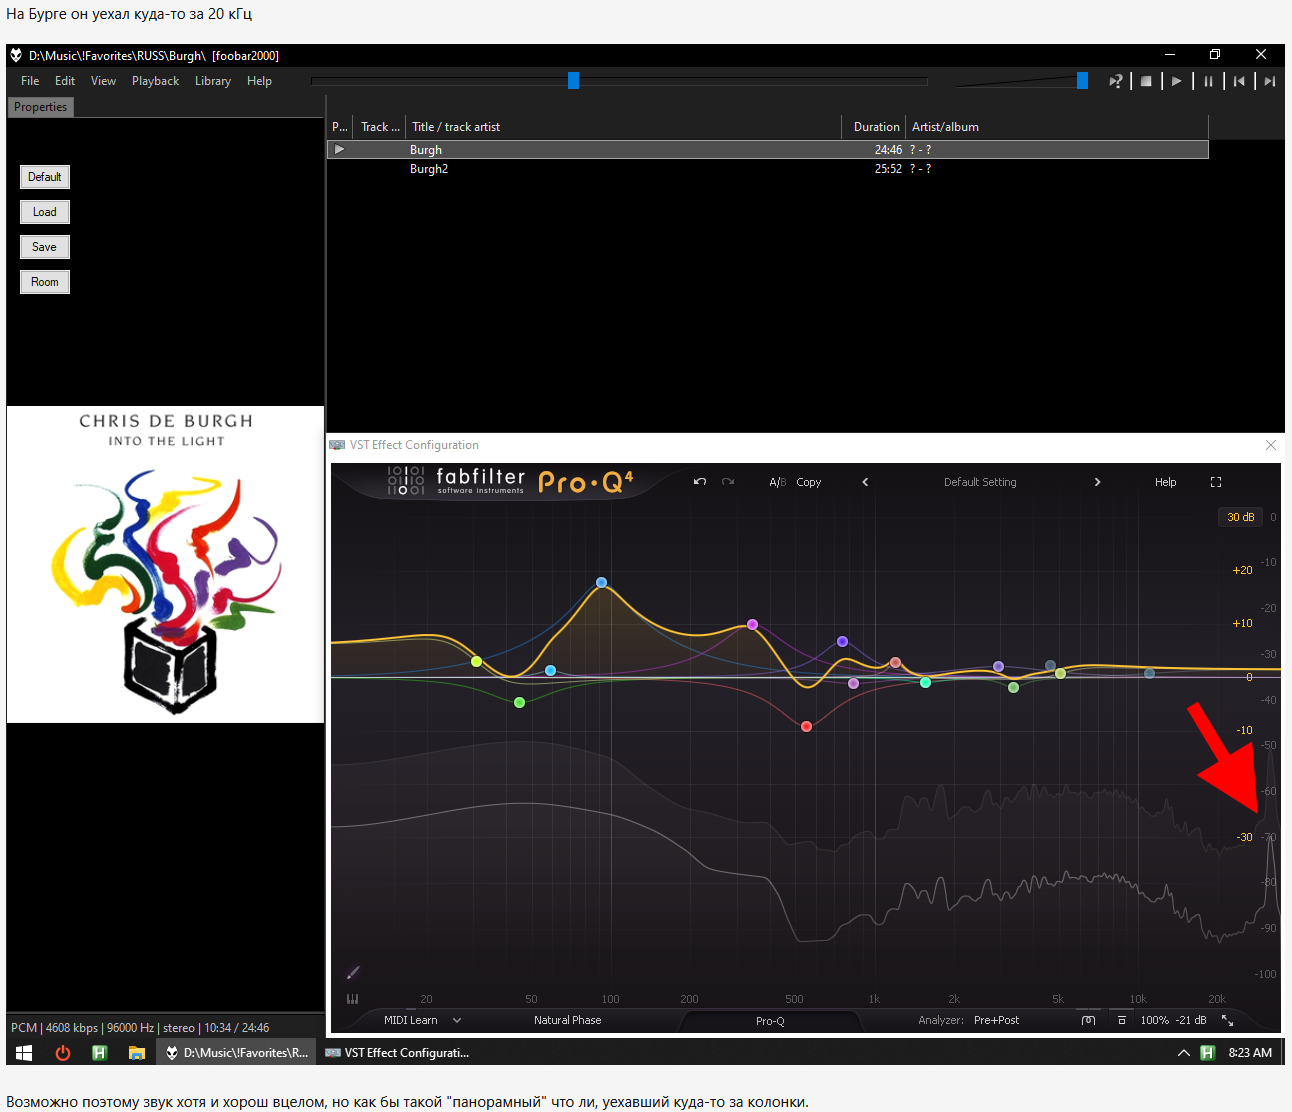The image size is (1292, 1112).
Task: Open the Pro-Q instance list tab
Action: [770, 1021]
